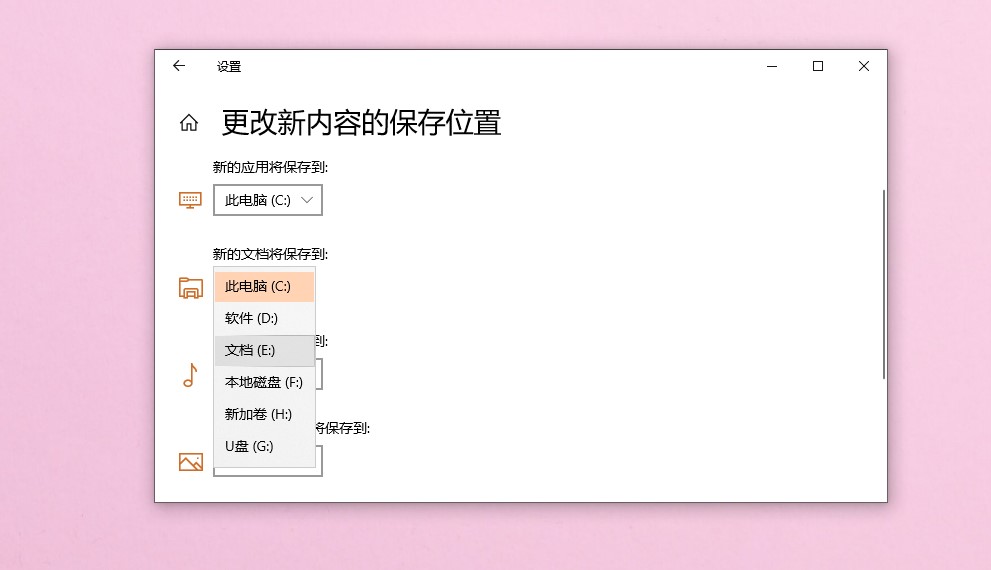Click the 更改新内容的保存位置 page heading

(x=362, y=123)
